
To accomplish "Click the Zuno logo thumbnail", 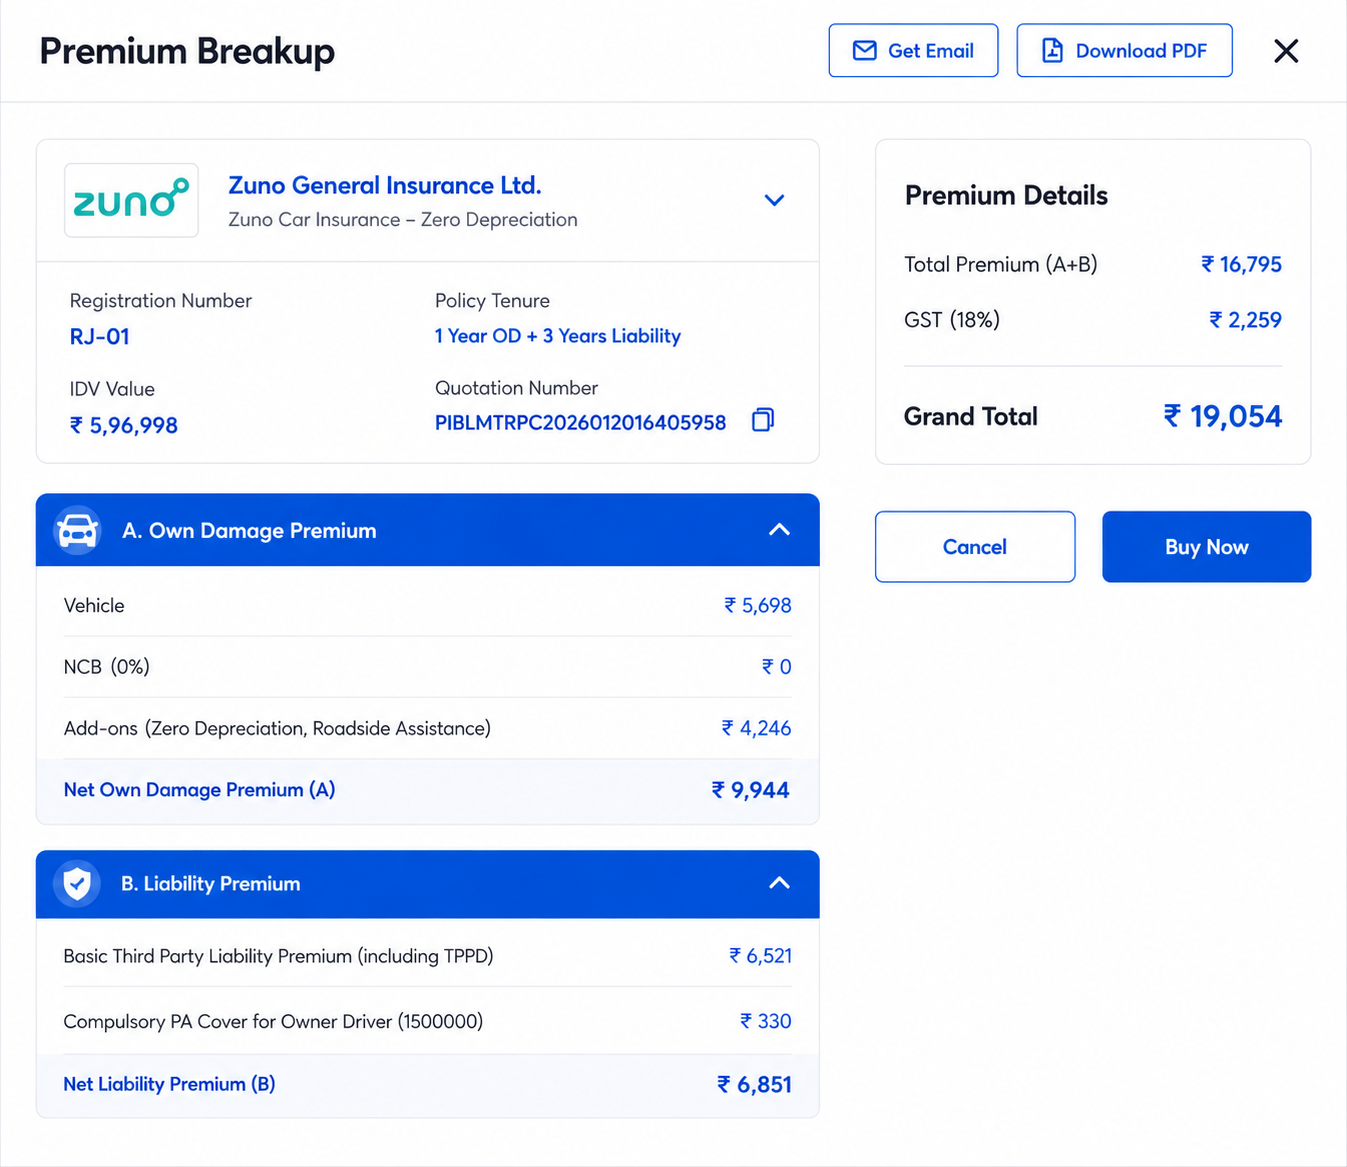I will [x=131, y=200].
